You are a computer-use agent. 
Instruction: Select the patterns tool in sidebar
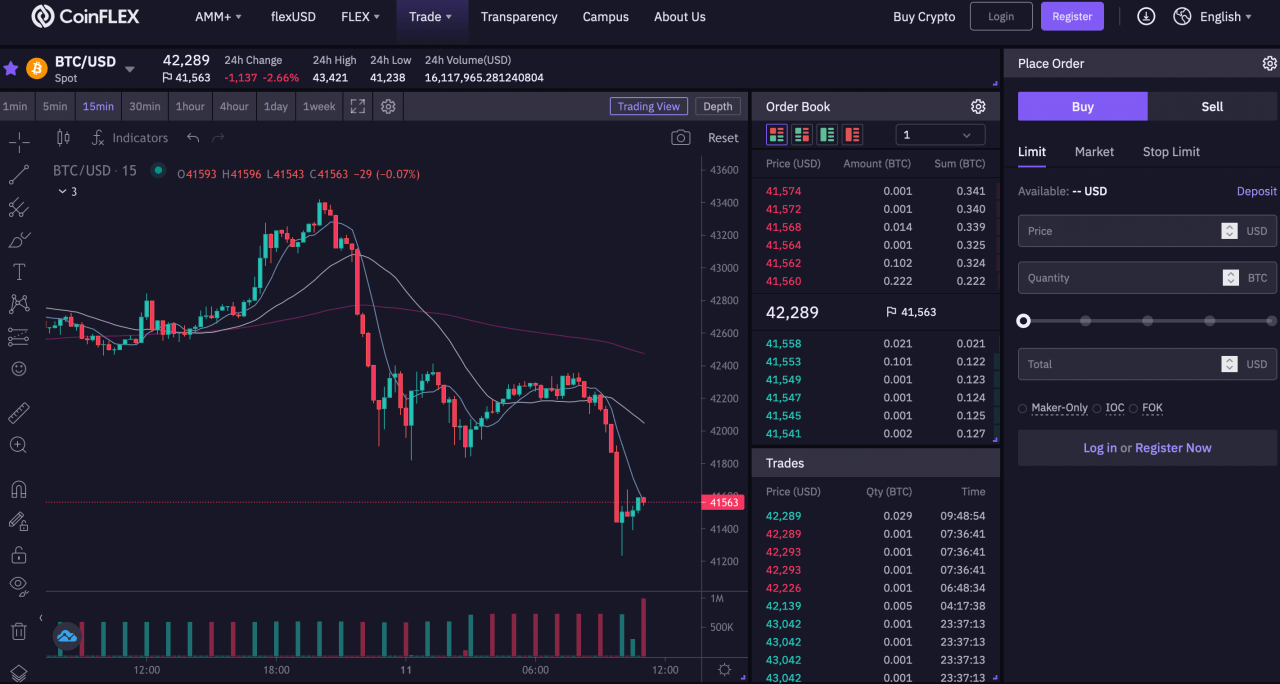coord(18,304)
